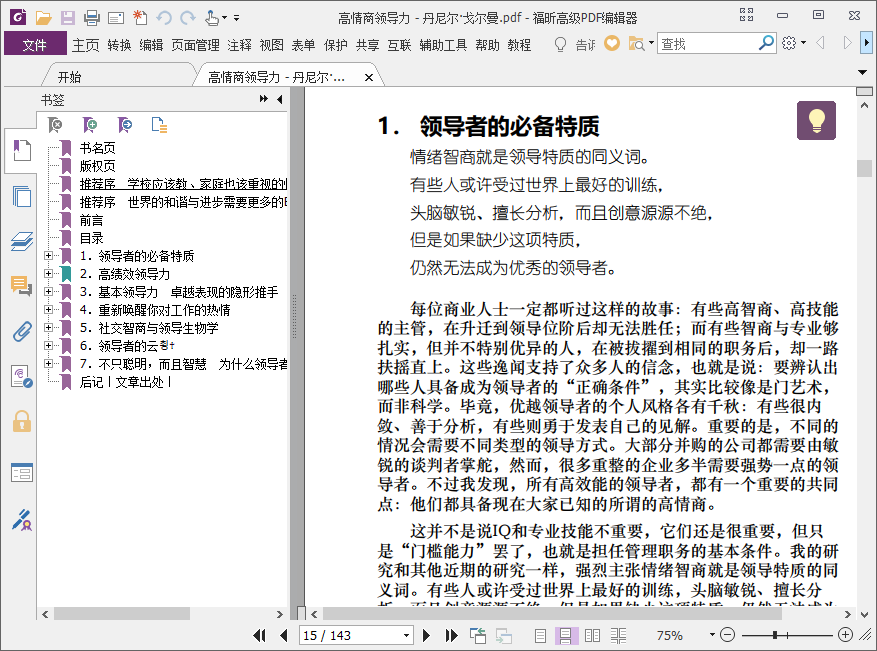Screen dimensions: 877x651
Task: Close the 高情商领导力 document tab
Action: [x=369, y=78]
